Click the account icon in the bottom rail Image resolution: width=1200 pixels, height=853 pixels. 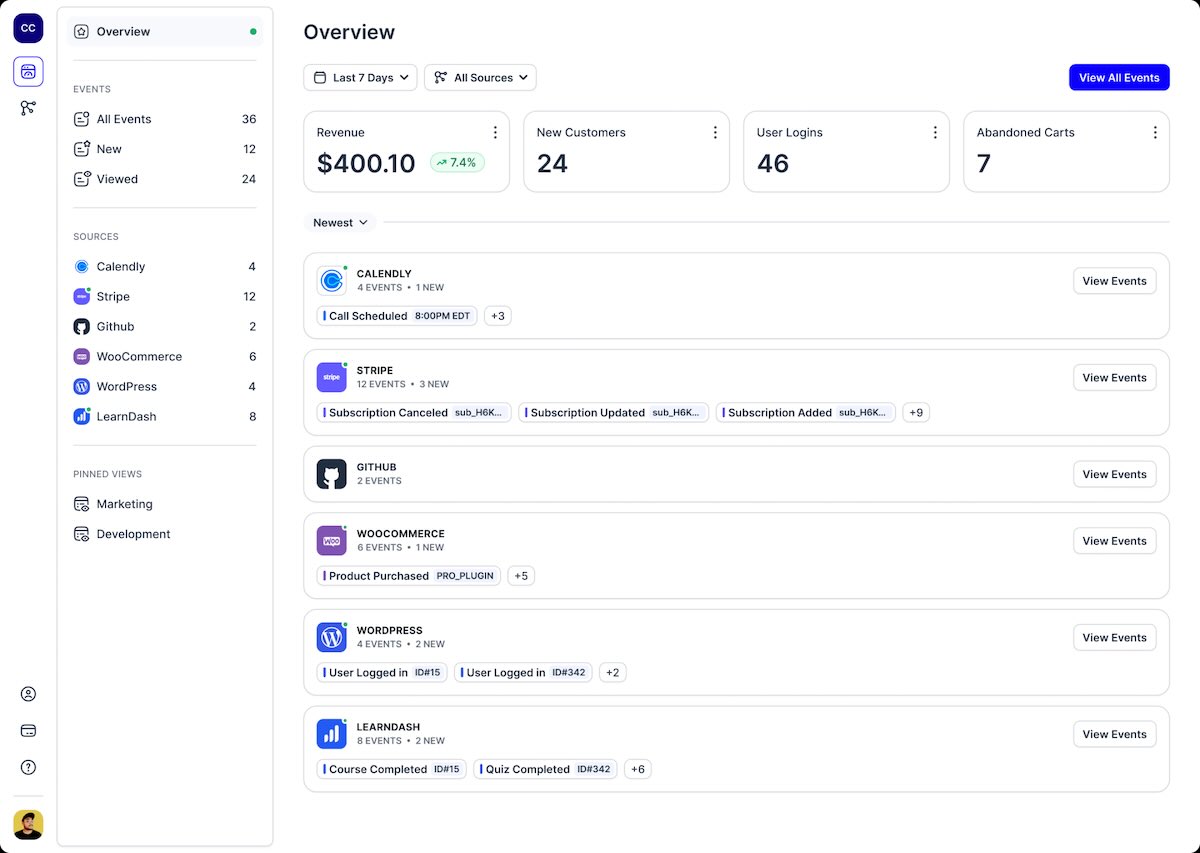pyautogui.click(x=28, y=693)
